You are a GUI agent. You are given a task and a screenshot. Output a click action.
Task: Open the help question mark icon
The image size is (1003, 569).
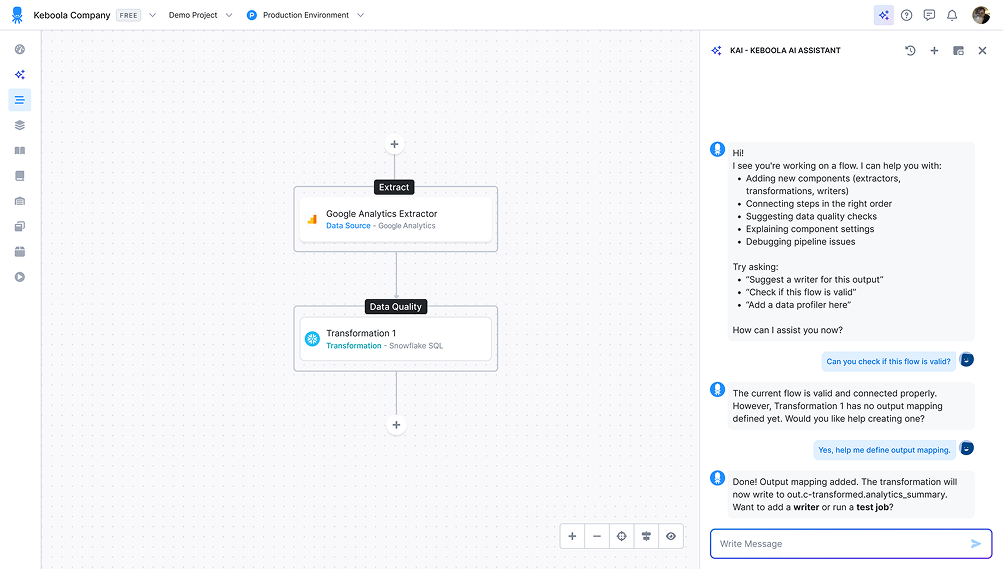[906, 15]
